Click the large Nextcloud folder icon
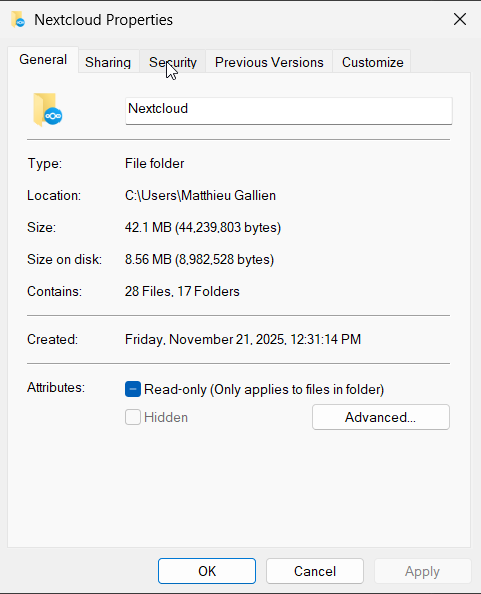This screenshot has height=594, width=481. point(48,110)
